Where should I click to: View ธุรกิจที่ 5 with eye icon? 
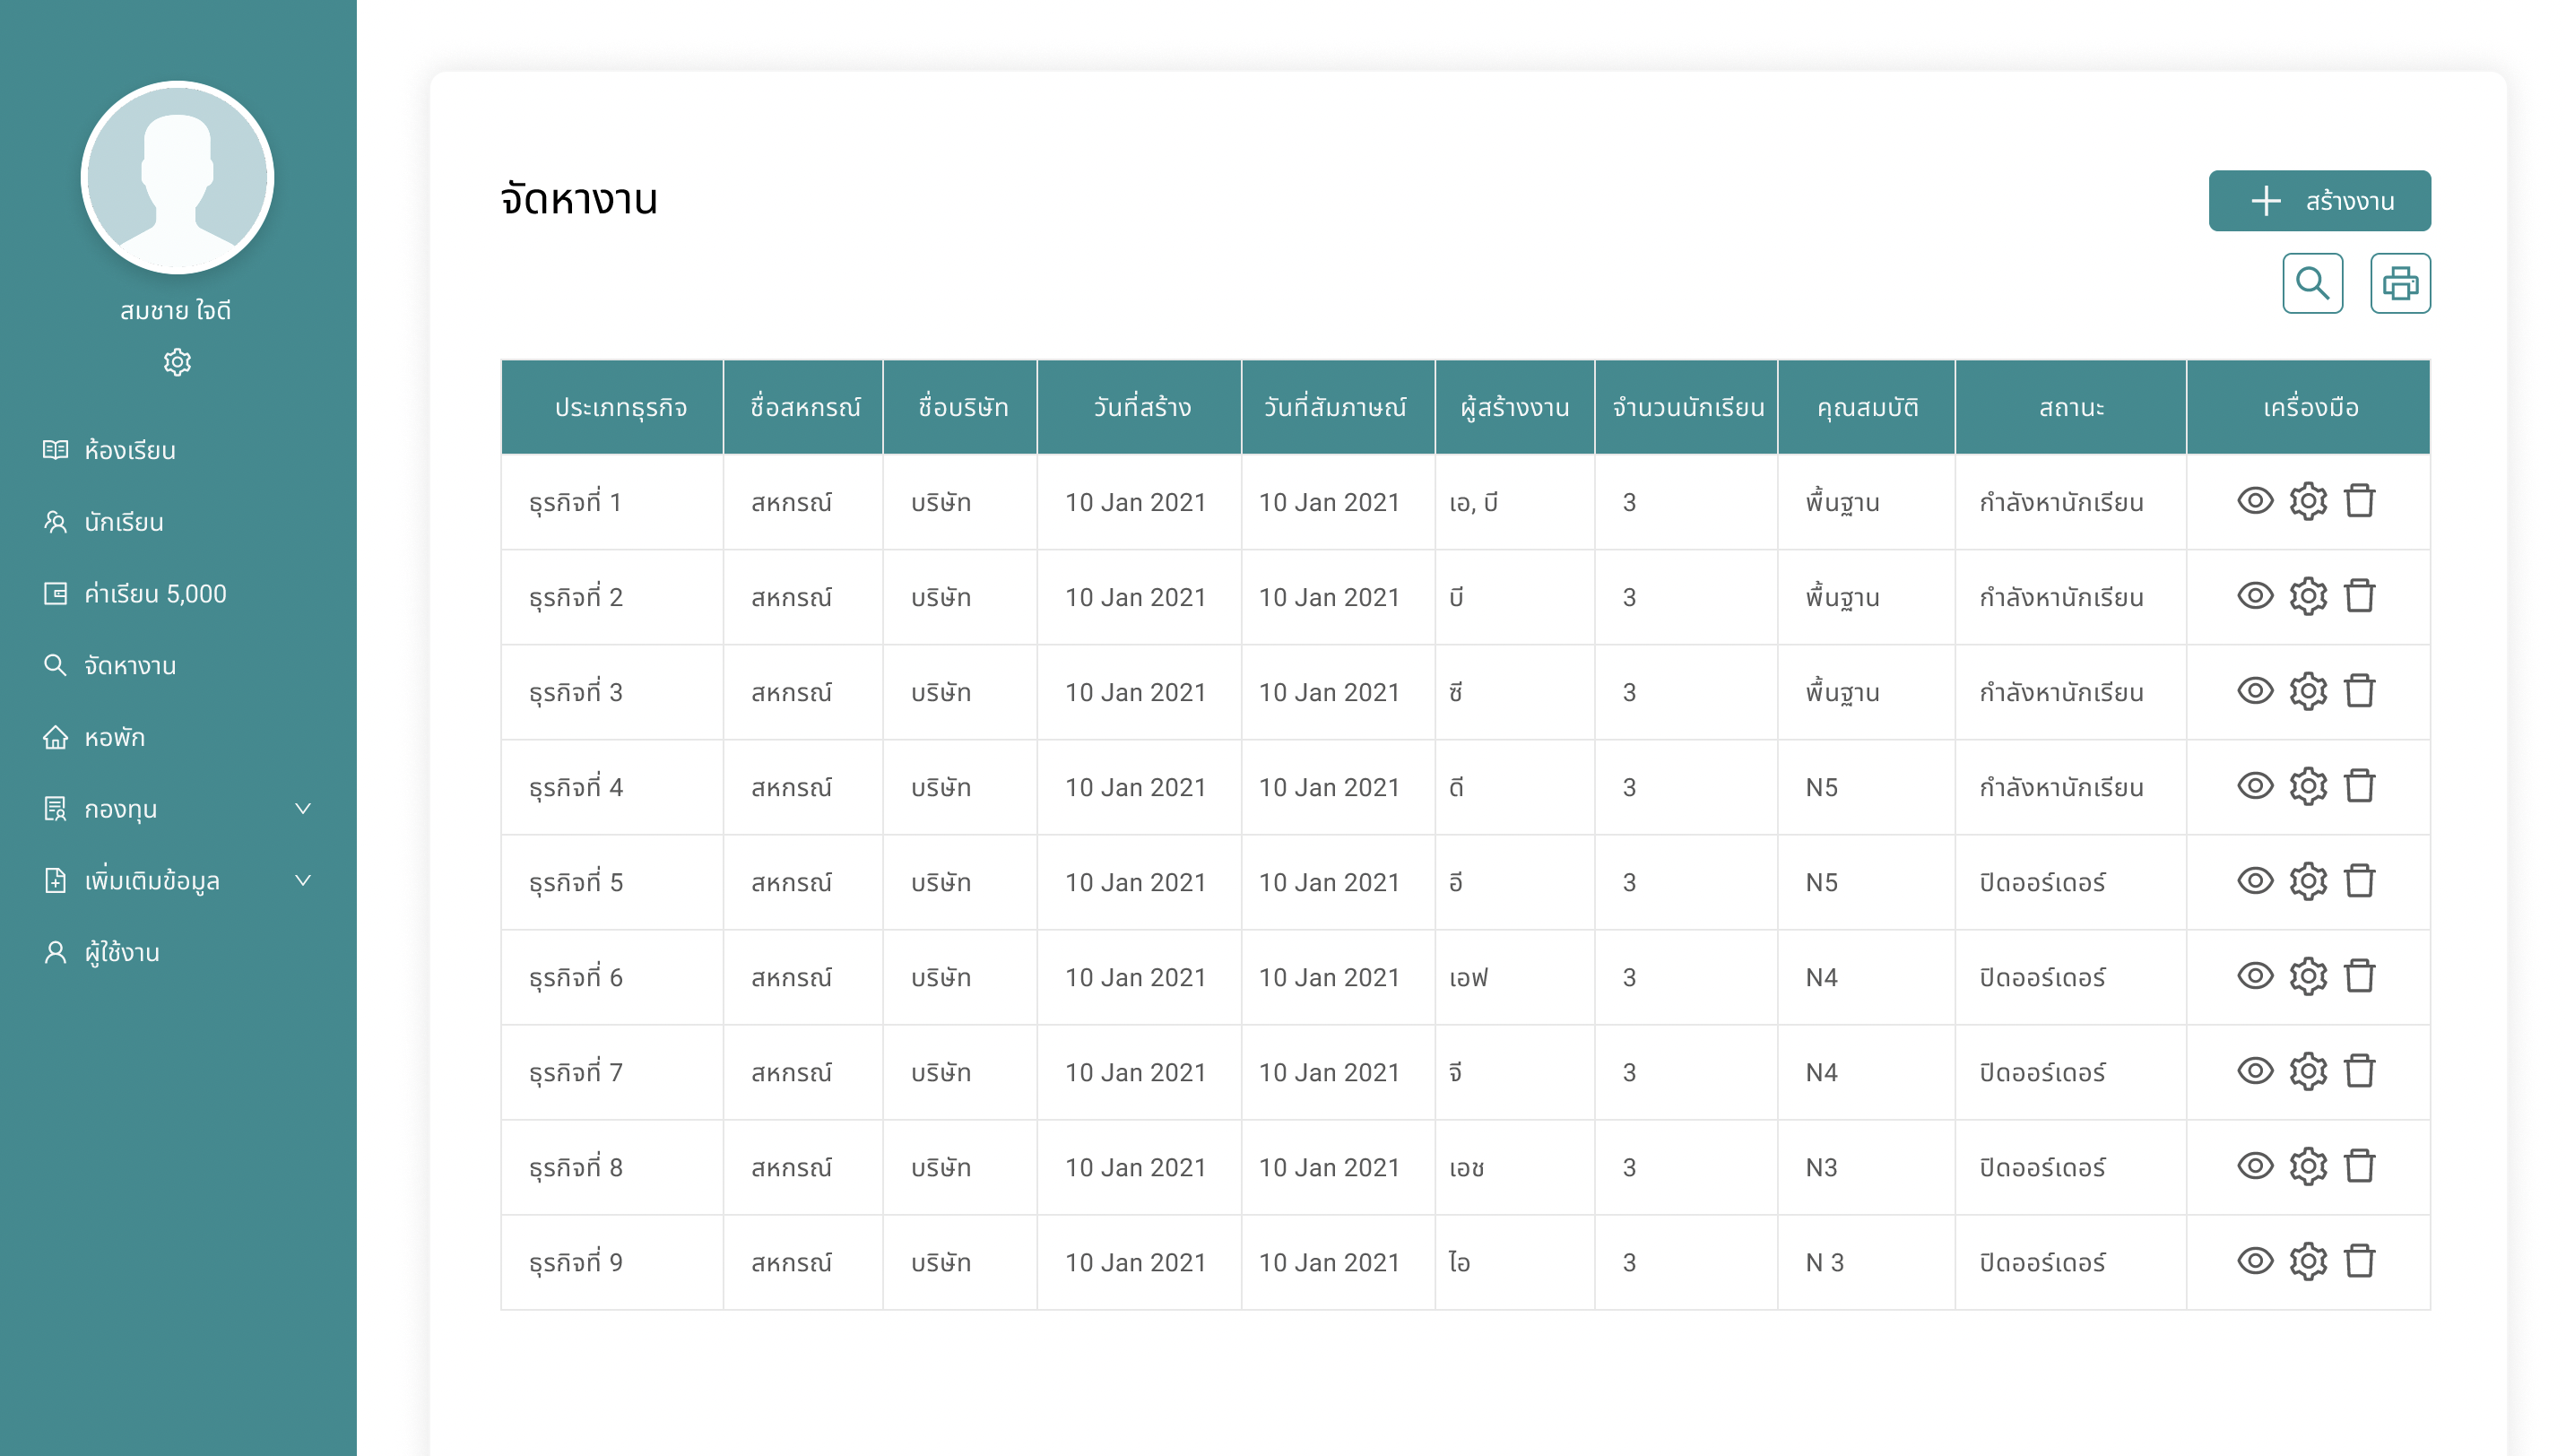tap(2255, 881)
